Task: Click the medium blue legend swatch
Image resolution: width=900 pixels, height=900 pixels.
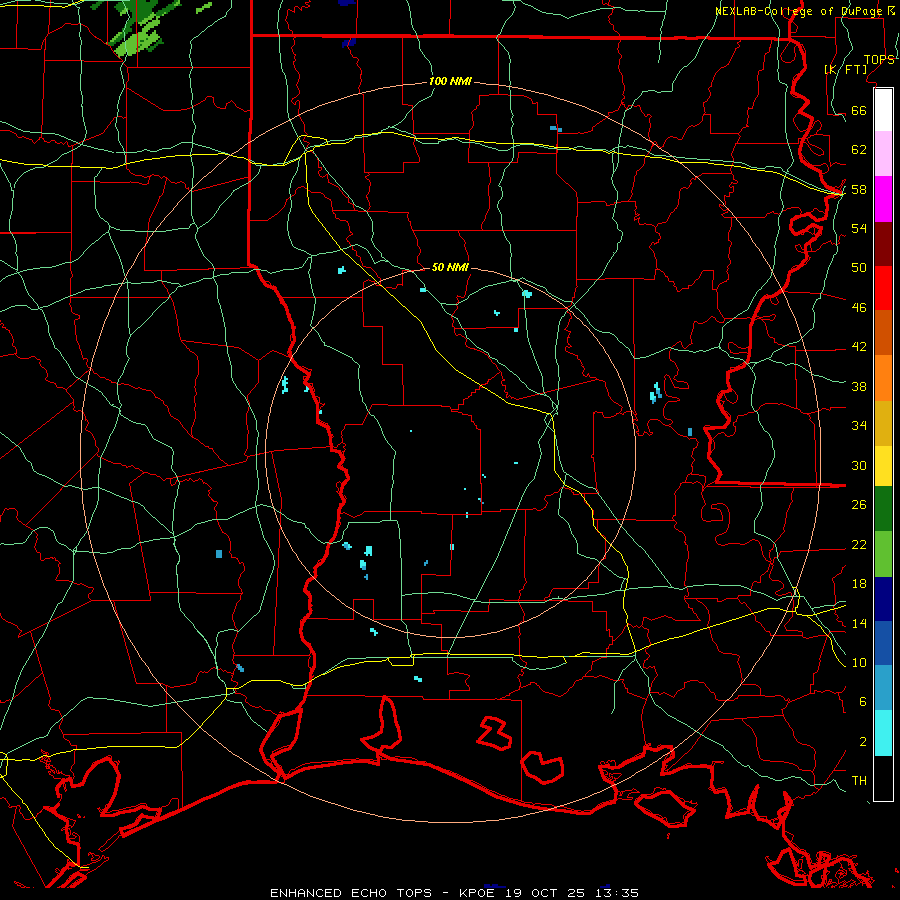Action: (883, 643)
